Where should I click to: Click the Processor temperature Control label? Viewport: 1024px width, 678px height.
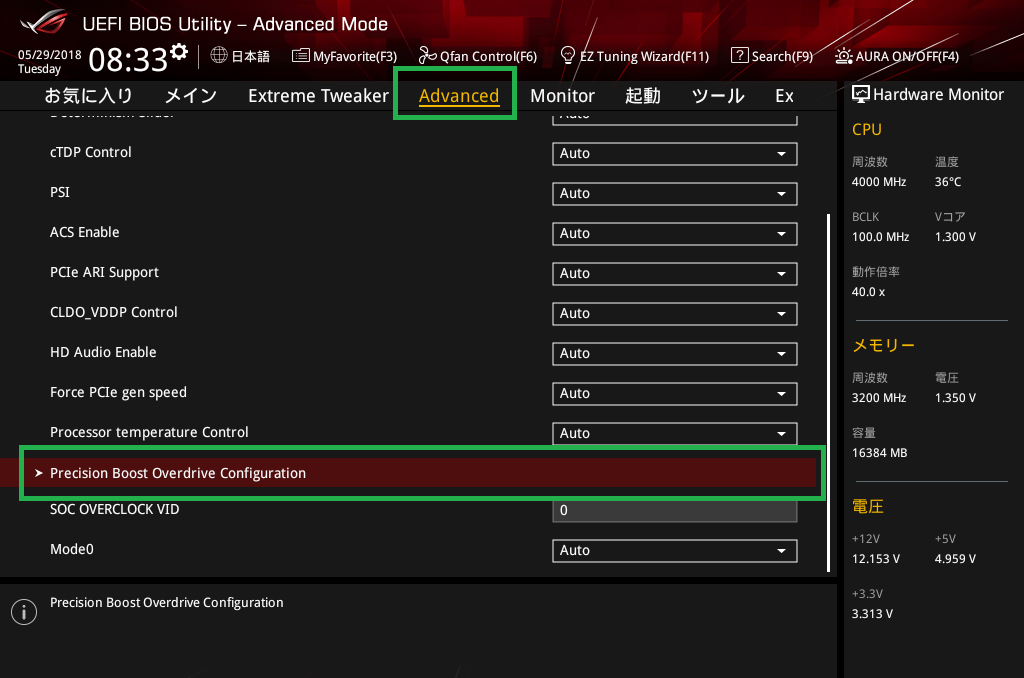[x=149, y=432]
